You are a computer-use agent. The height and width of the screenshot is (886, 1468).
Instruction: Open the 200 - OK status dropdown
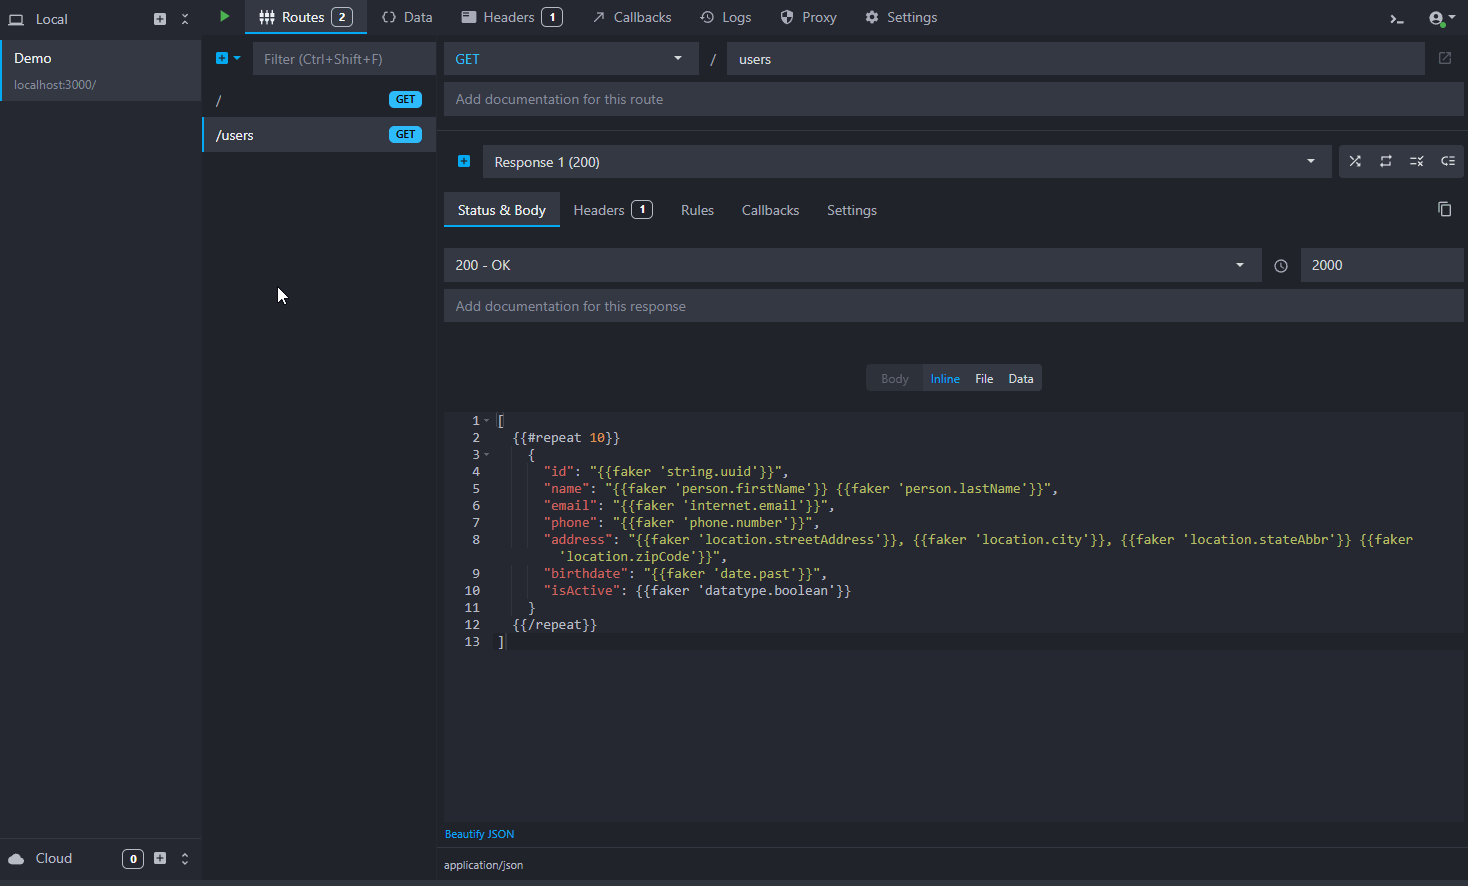(x=852, y=265)
